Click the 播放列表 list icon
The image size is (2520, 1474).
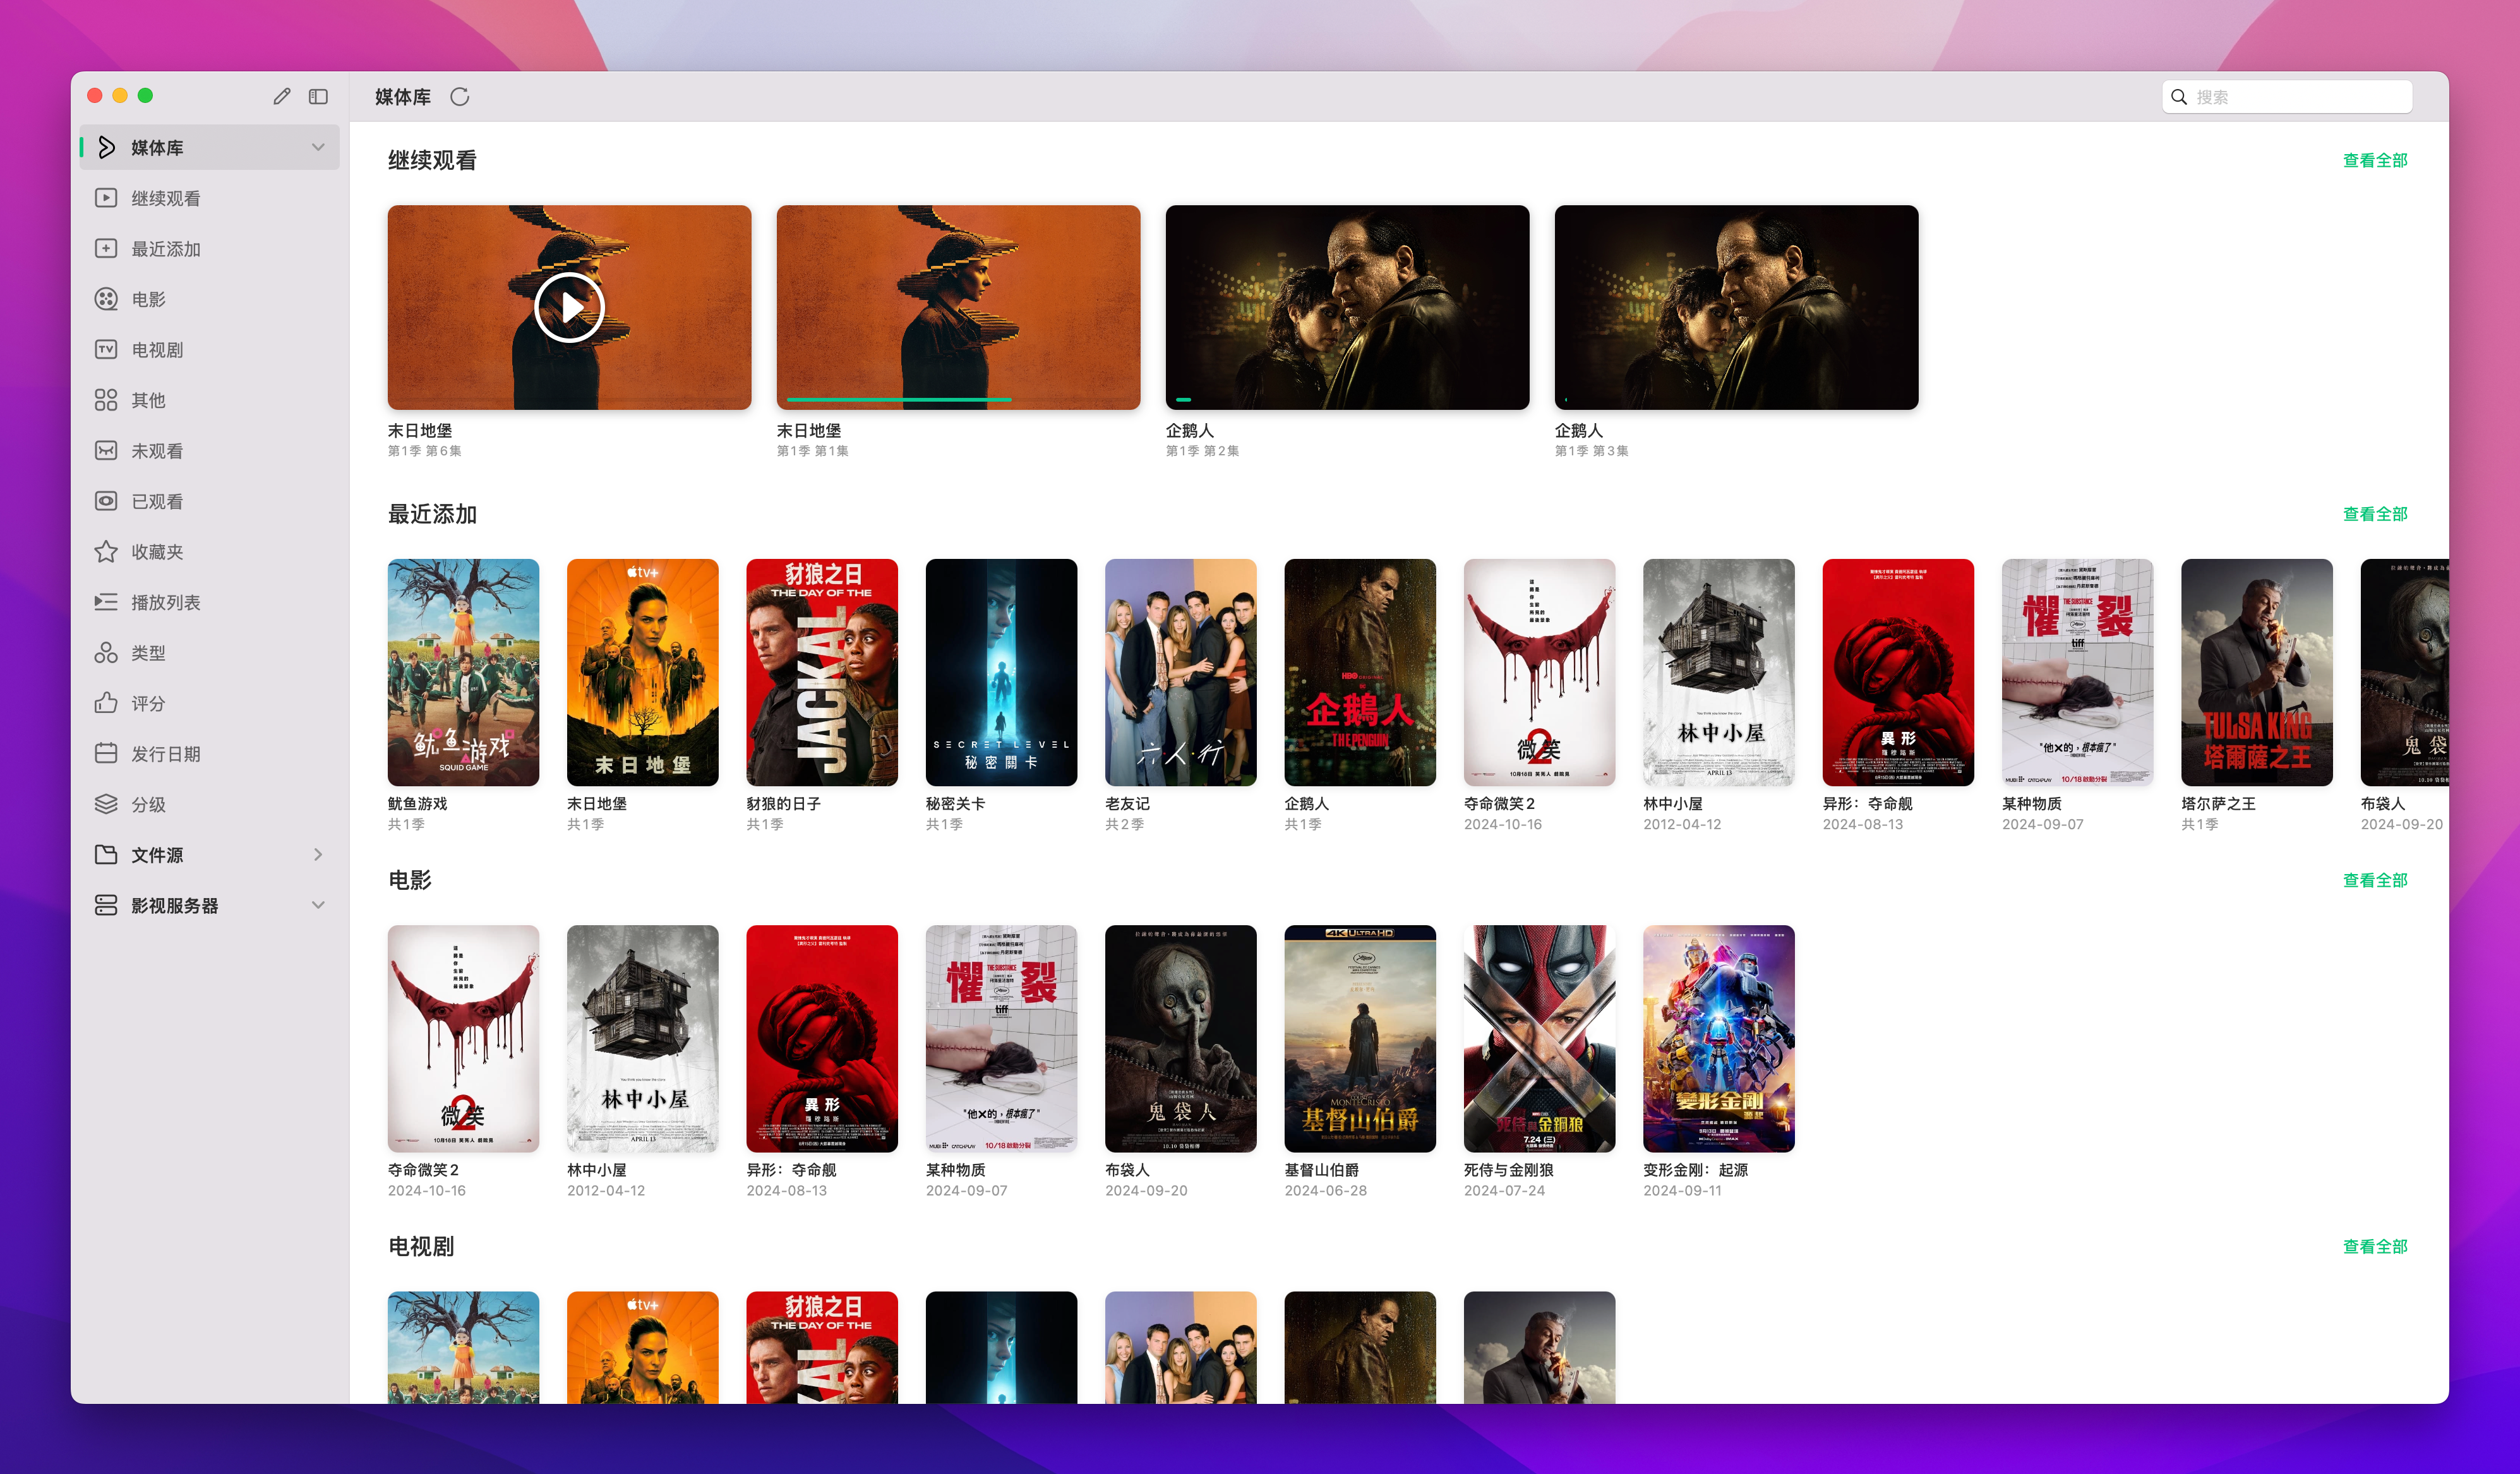[x=106, y=602]
